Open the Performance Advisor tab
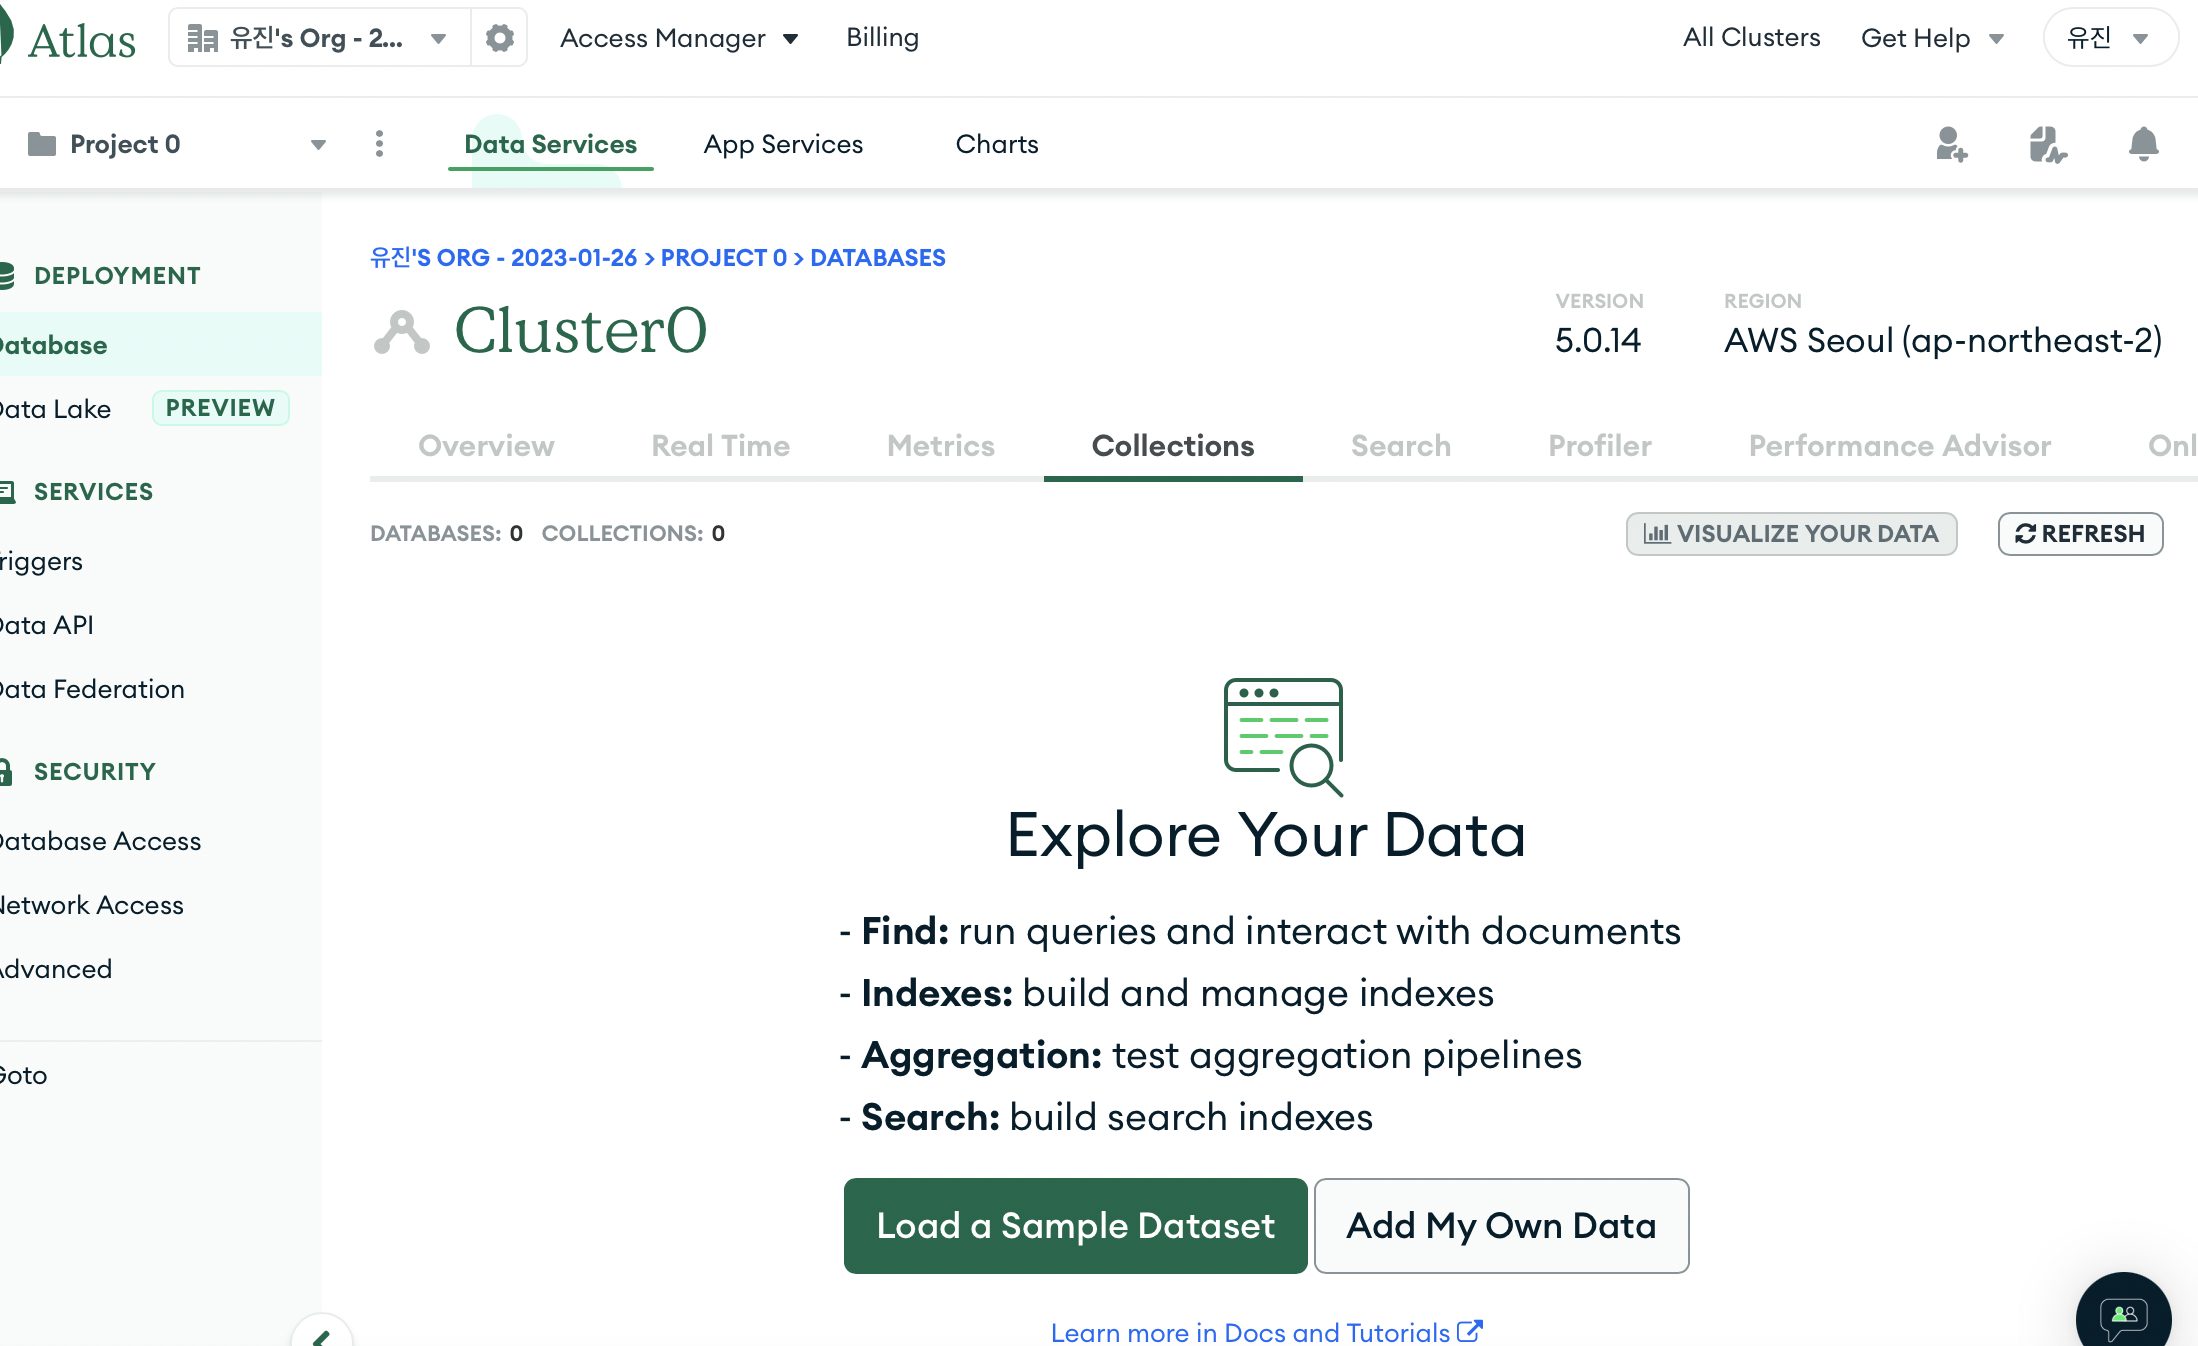The image size is (2198, 1346). coord(1900,446)
